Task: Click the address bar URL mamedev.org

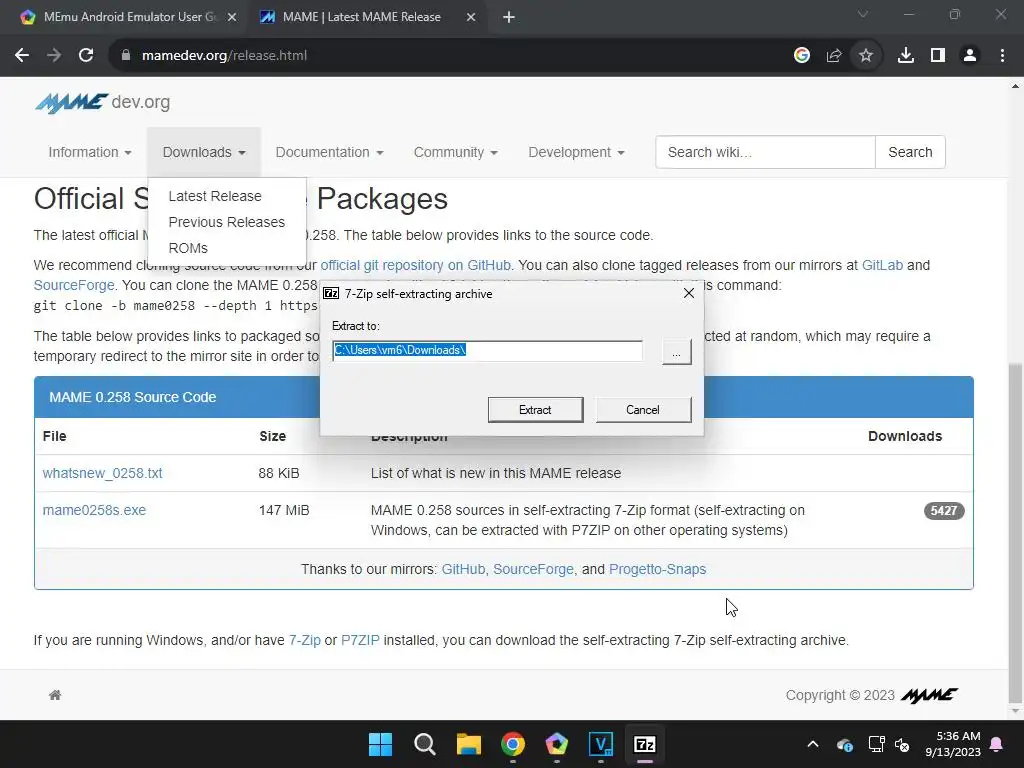Action: click(x=224, y=56)
